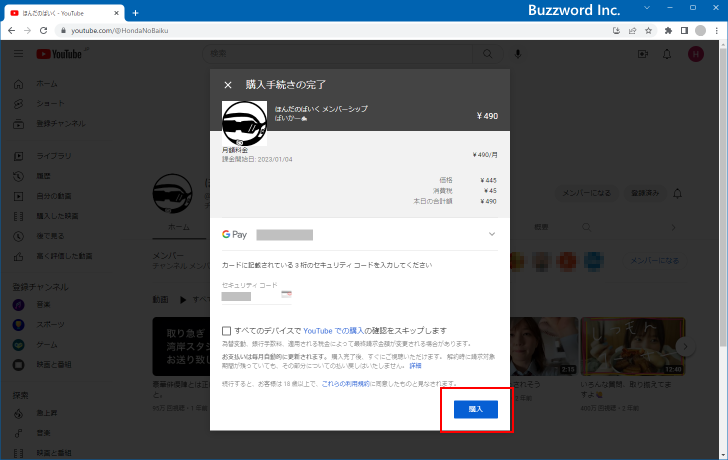Open 登録チャンネル in the sidebar
The image size is (728, 460).
60,123
